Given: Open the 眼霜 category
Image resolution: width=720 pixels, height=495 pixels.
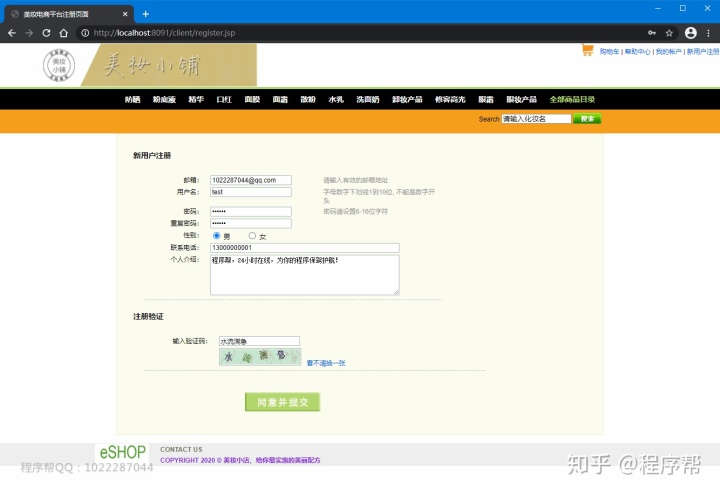Looking at the screenshot, I should click(486, 99).
